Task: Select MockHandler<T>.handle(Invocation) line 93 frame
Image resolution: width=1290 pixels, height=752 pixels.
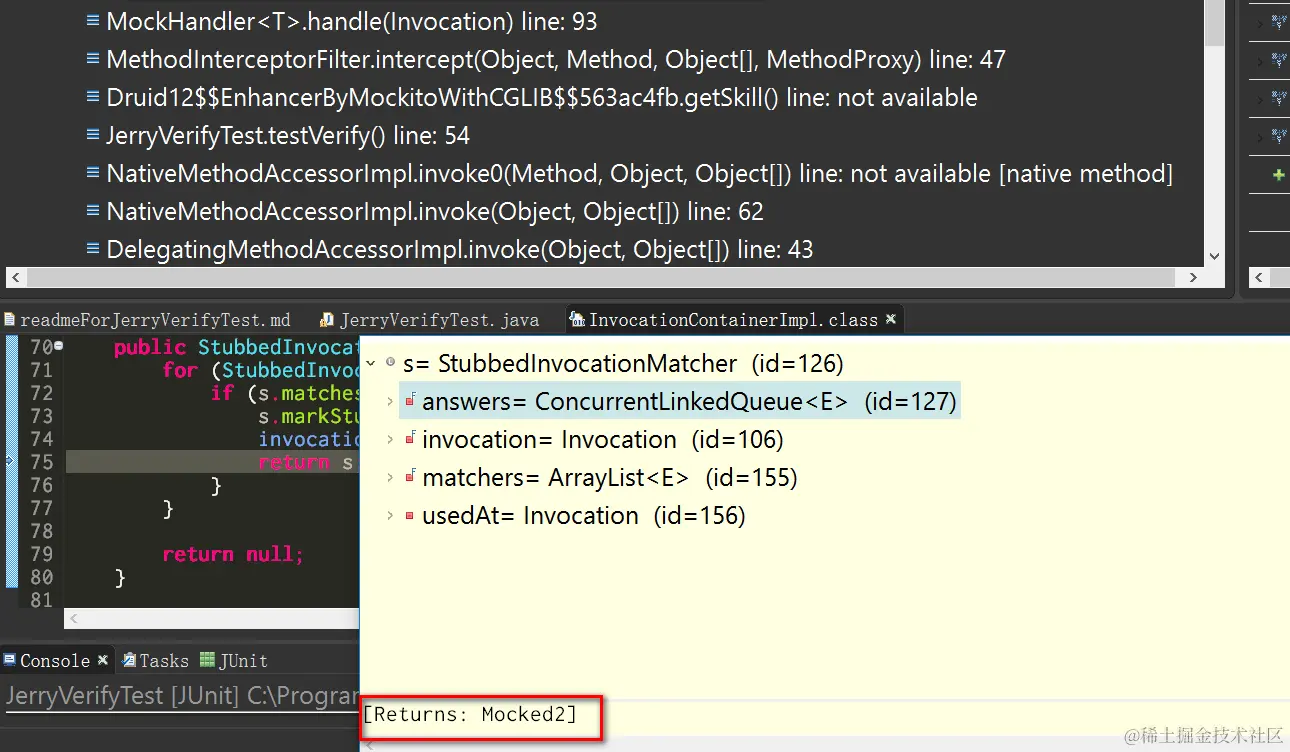Action: pos(352,21)
